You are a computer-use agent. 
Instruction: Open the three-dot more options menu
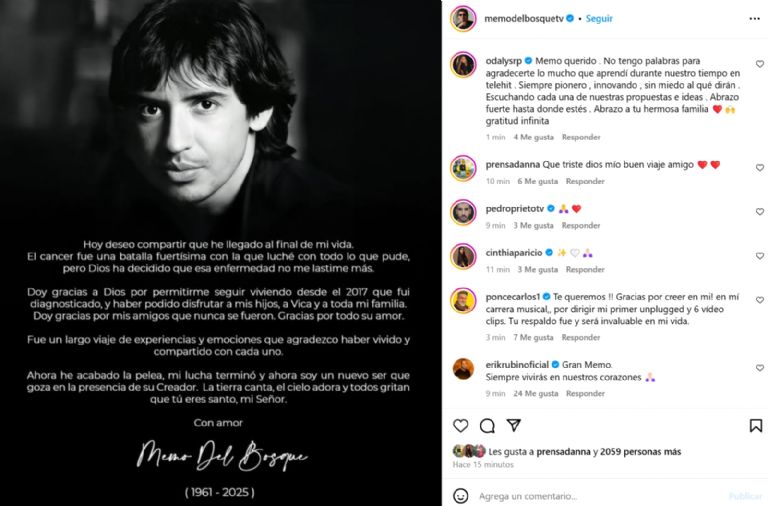[x=754, y=19]
